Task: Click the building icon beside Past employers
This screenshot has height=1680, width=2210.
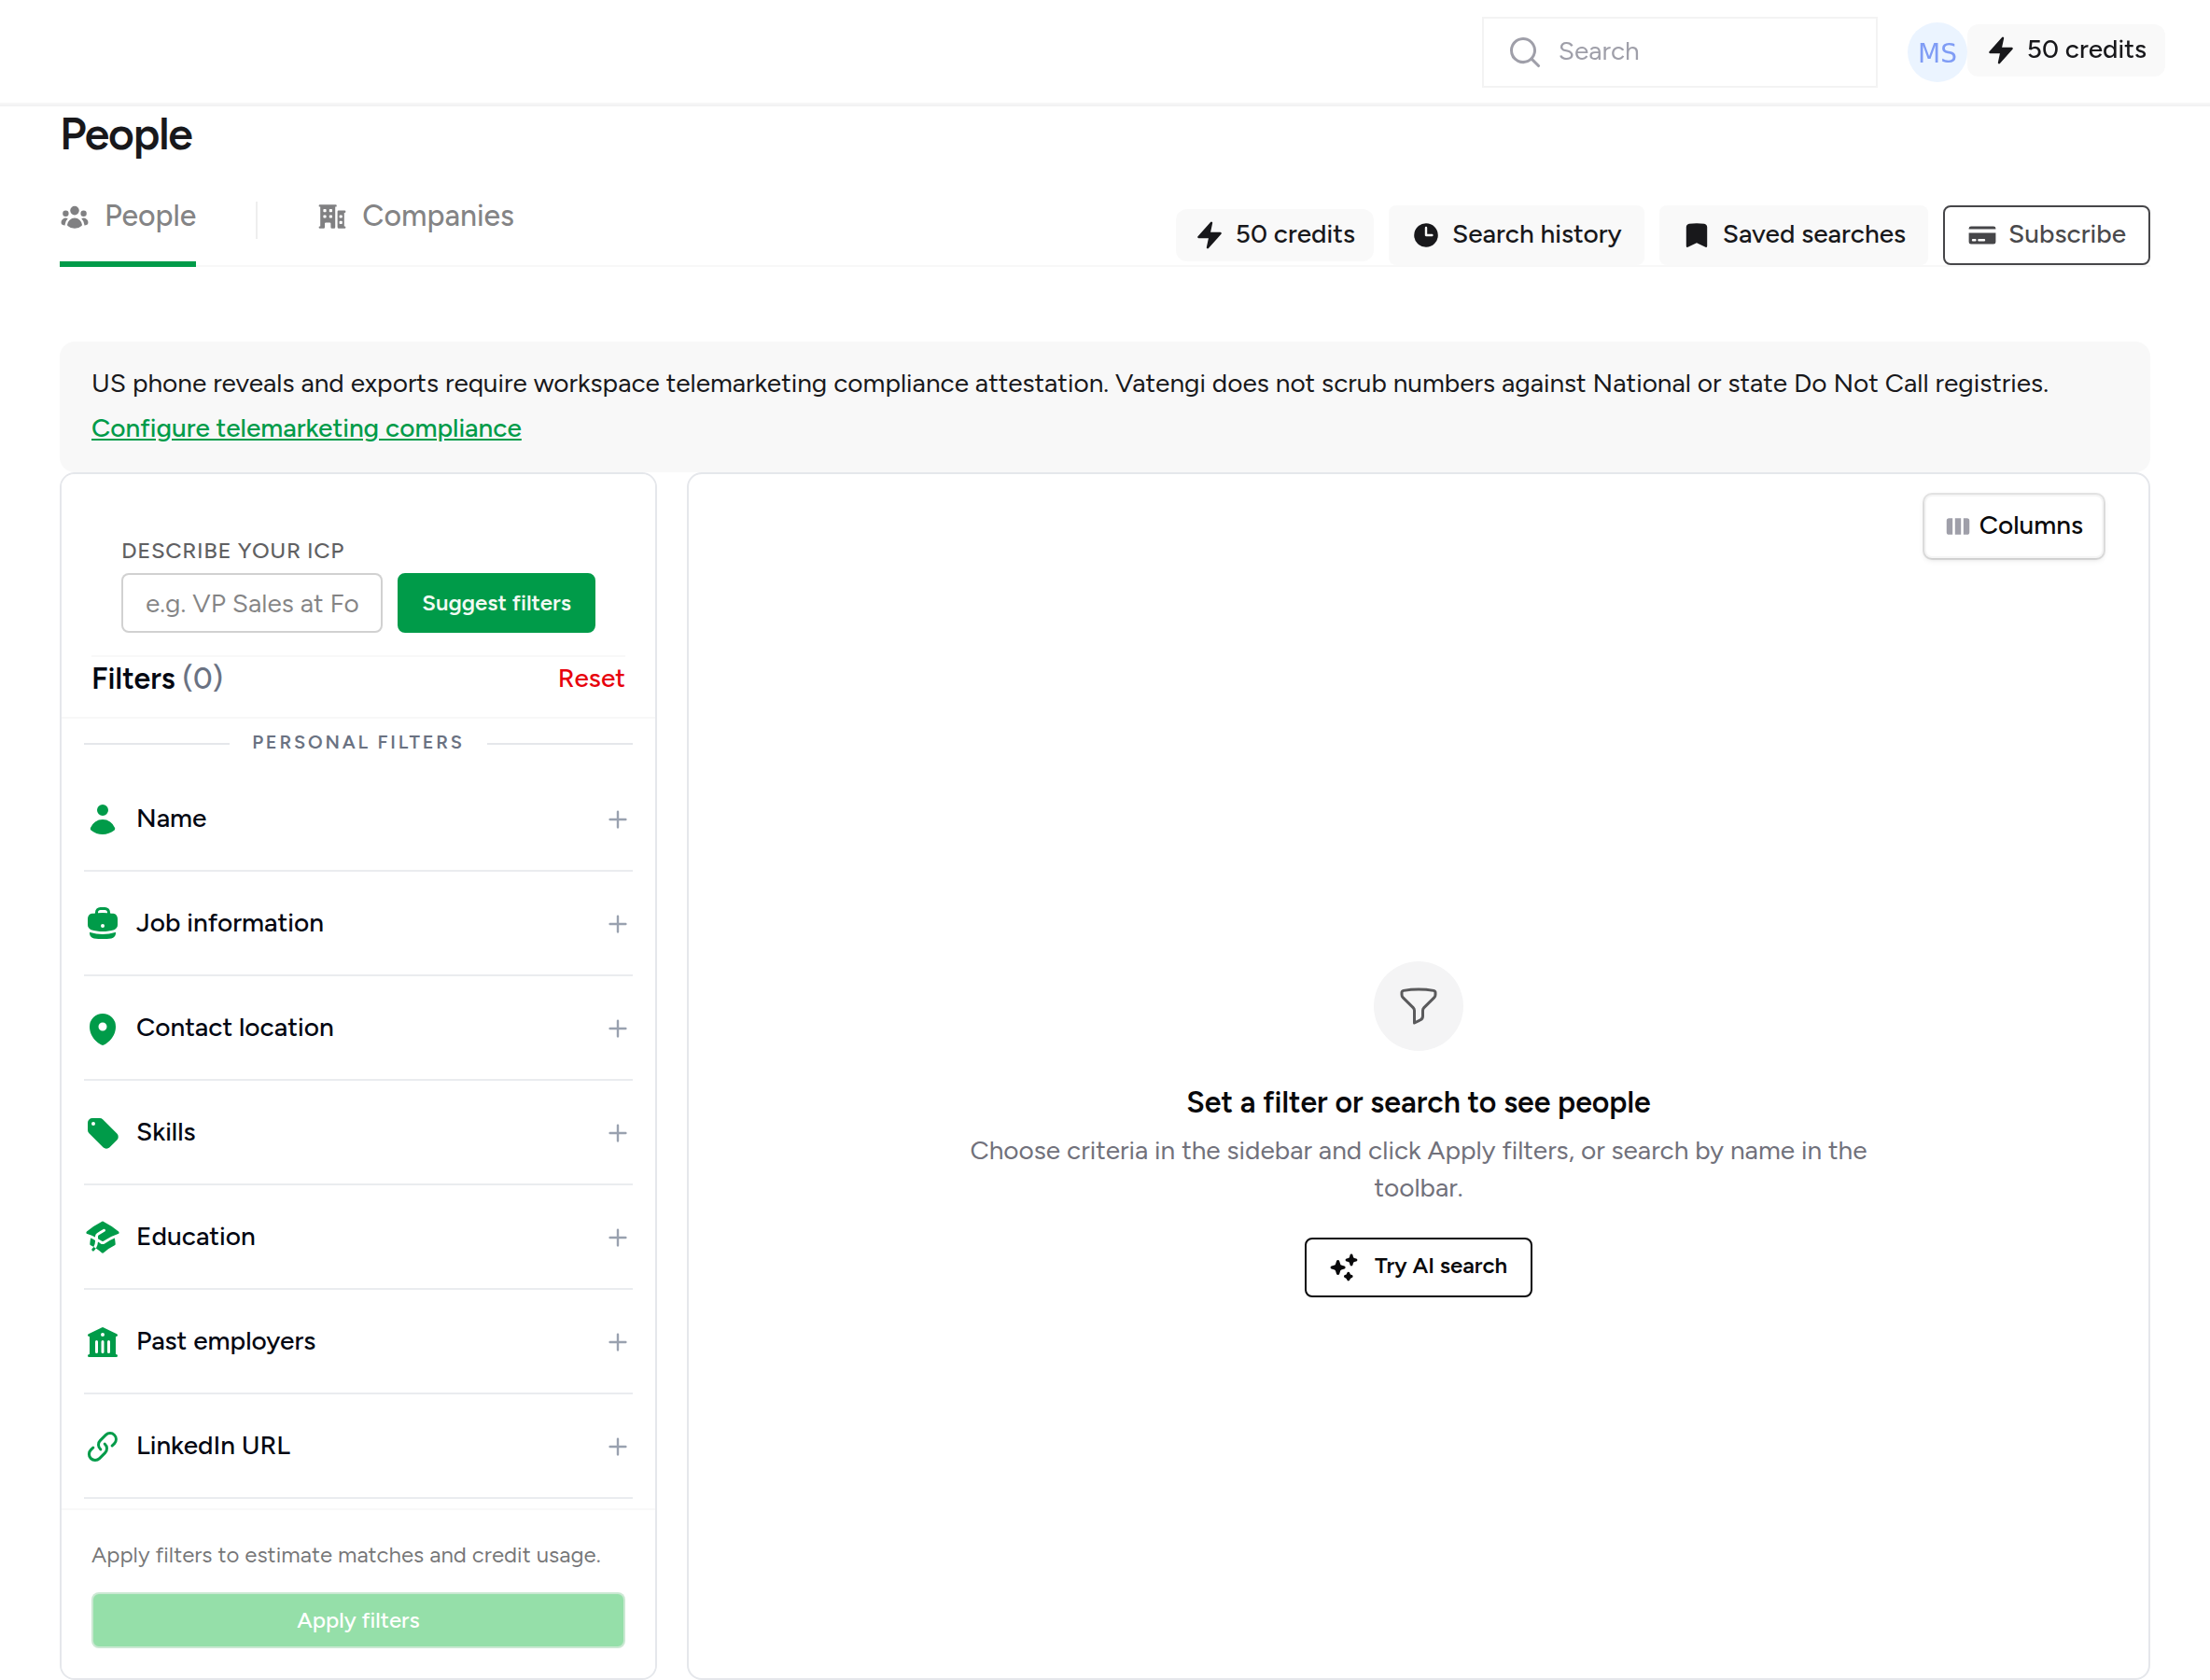Action: click(102, 1341)
